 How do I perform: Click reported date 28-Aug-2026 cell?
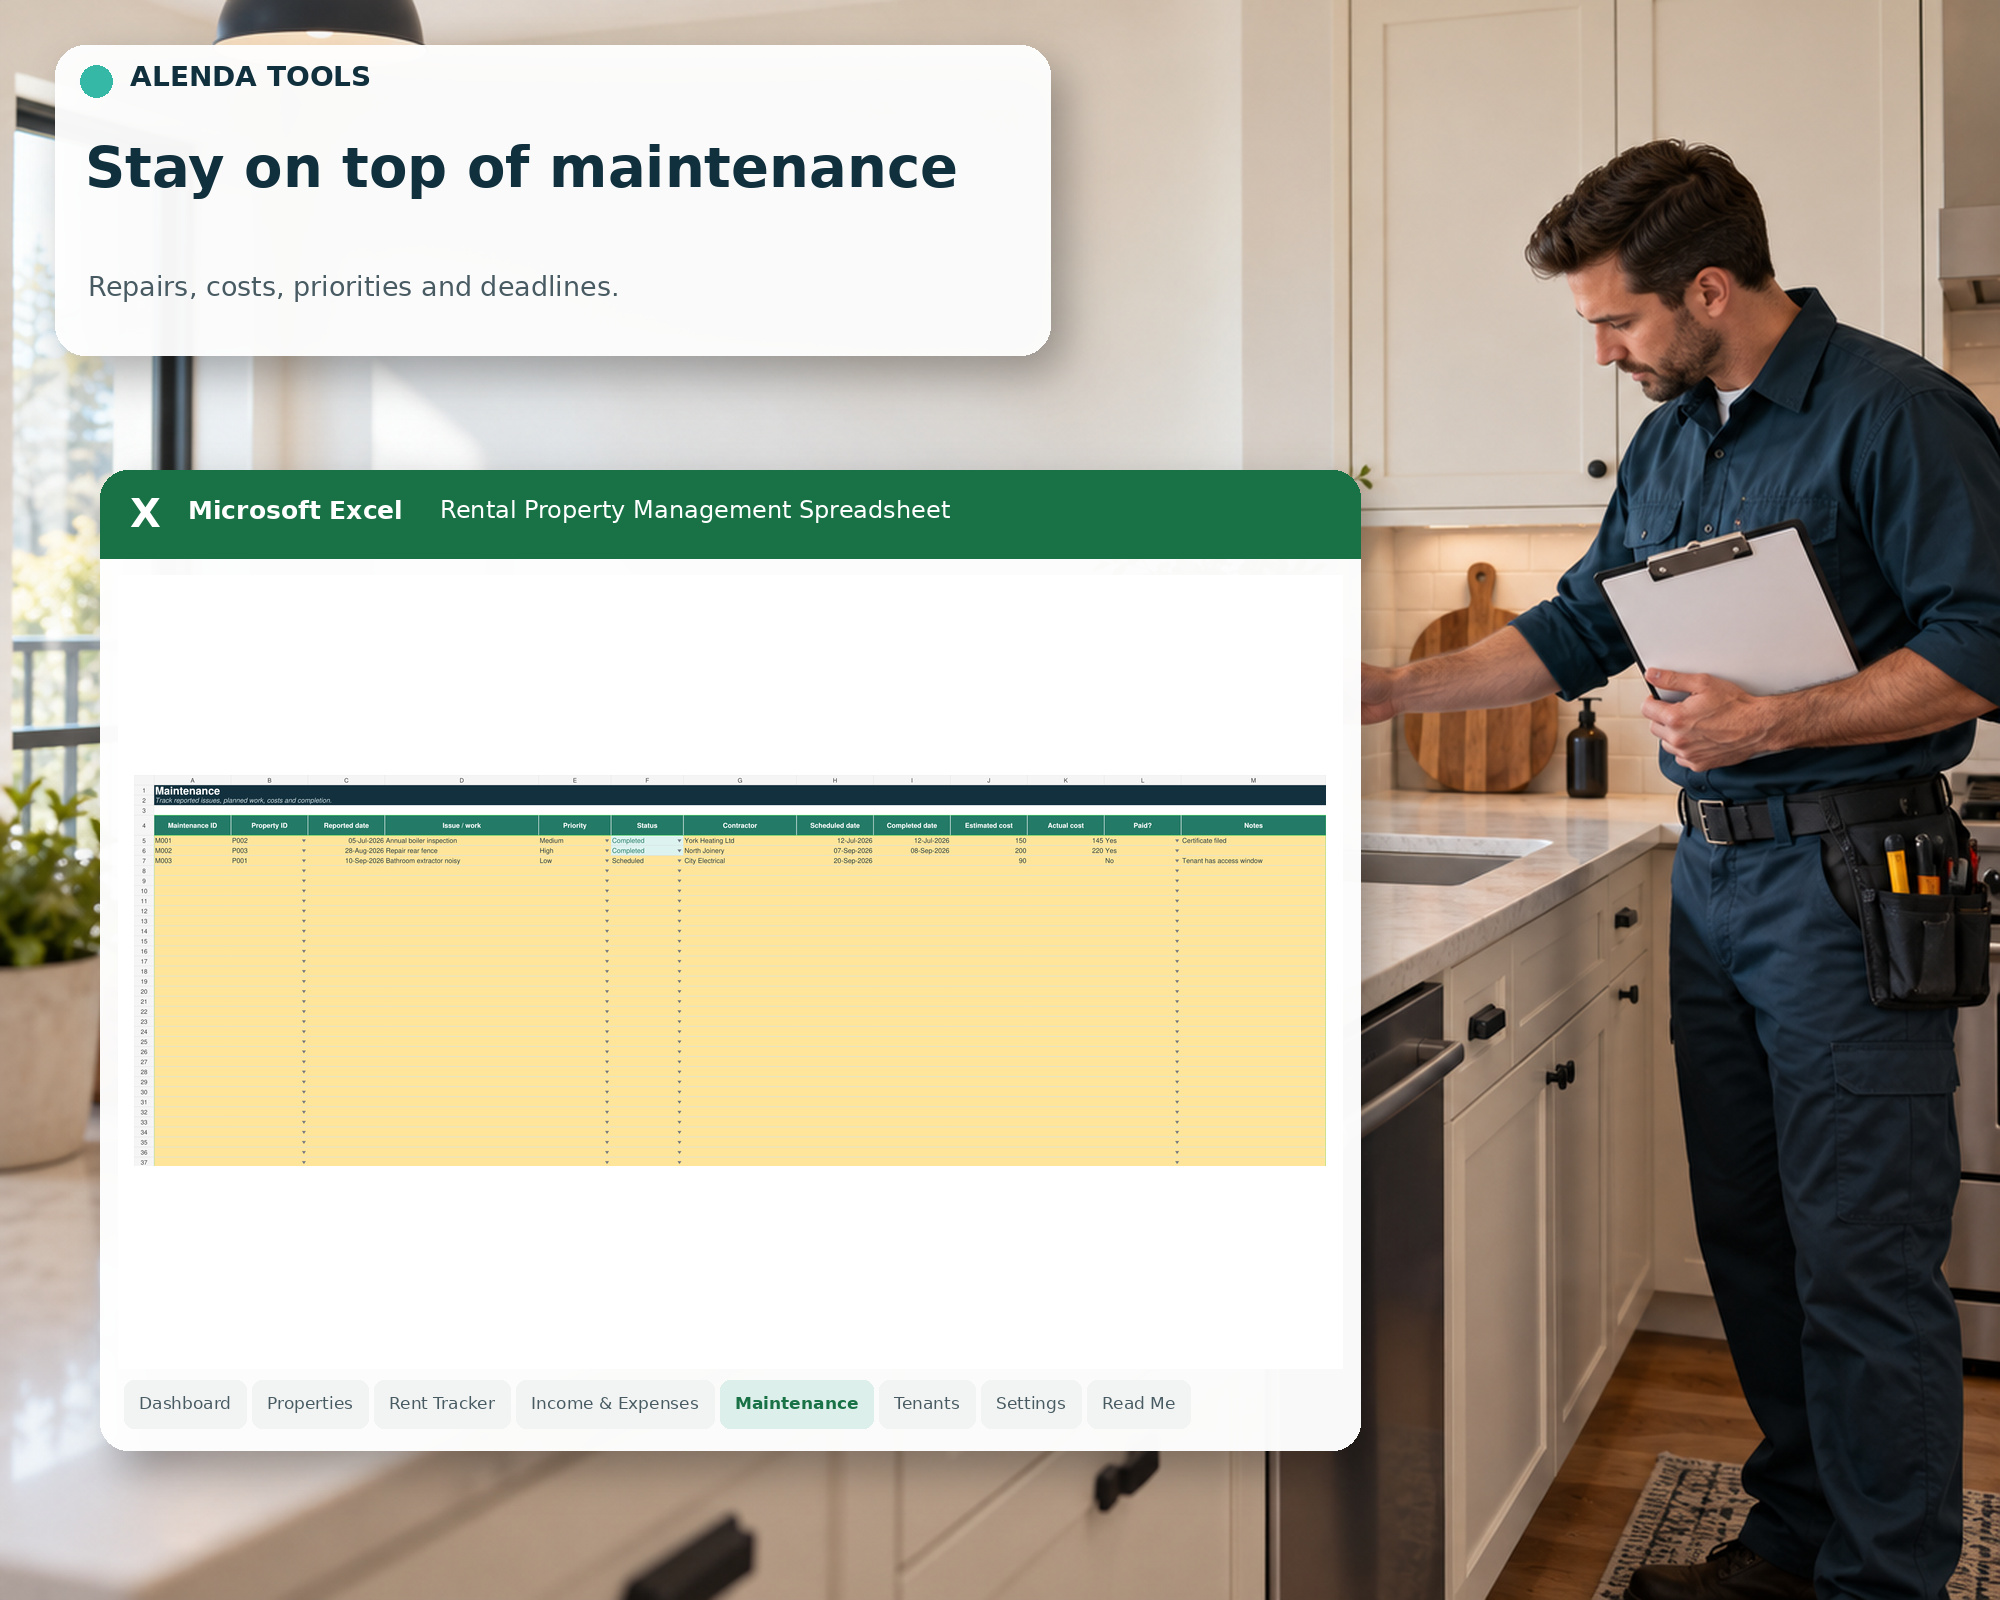click(346, 851)
